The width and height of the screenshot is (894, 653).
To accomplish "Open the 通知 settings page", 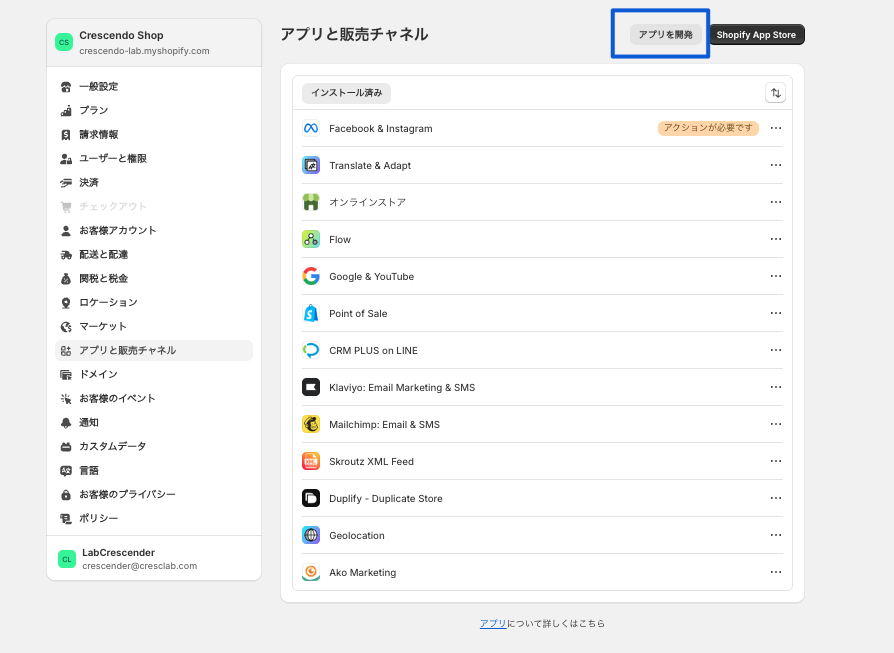I will (x=89, y=423).
